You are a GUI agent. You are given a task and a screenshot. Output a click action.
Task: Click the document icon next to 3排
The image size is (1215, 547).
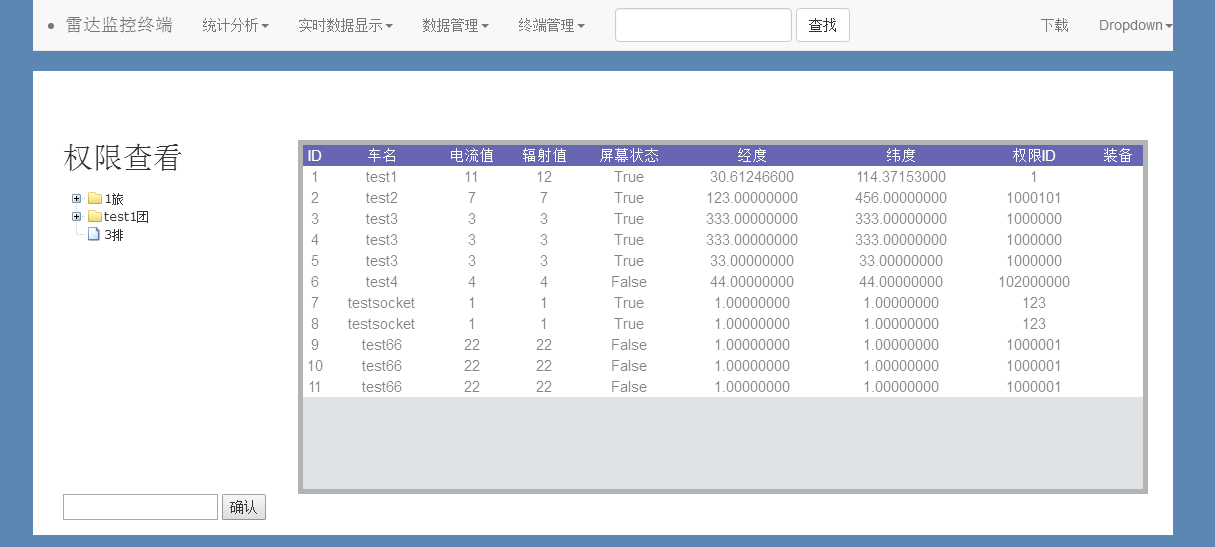[94, 235]
